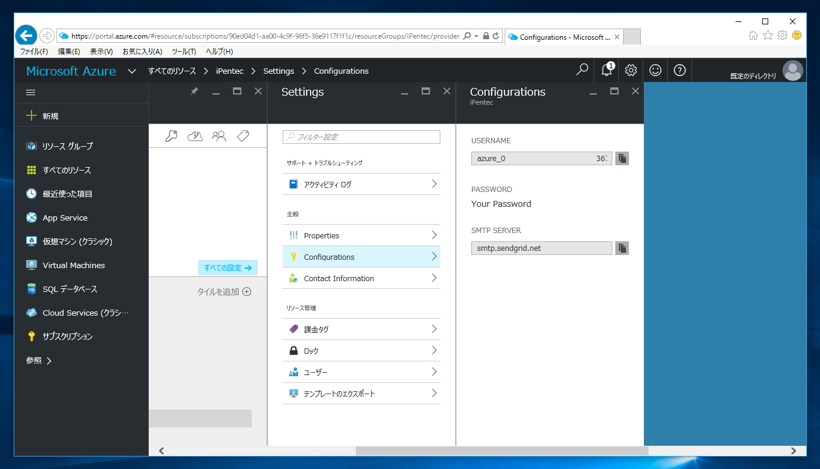Click the iPentec breadcrumb link
Screen dimensions: 820x469
pos(230,71)
